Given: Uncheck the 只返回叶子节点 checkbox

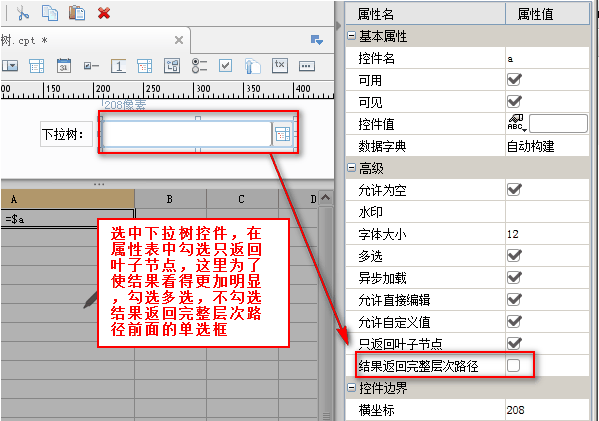Looking at the screenshot, I should [x=514, y=343].
